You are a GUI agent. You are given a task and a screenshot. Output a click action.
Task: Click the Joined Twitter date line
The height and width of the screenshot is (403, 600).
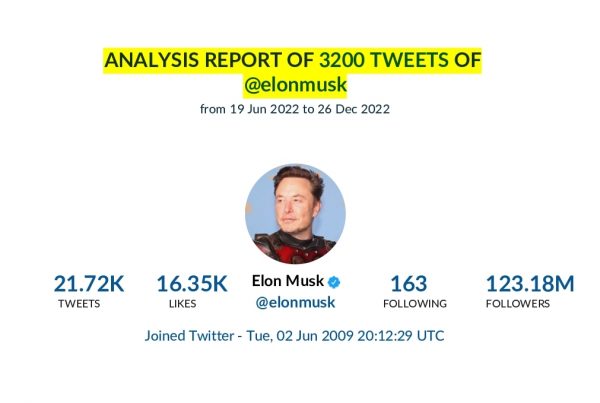(294, 336)
